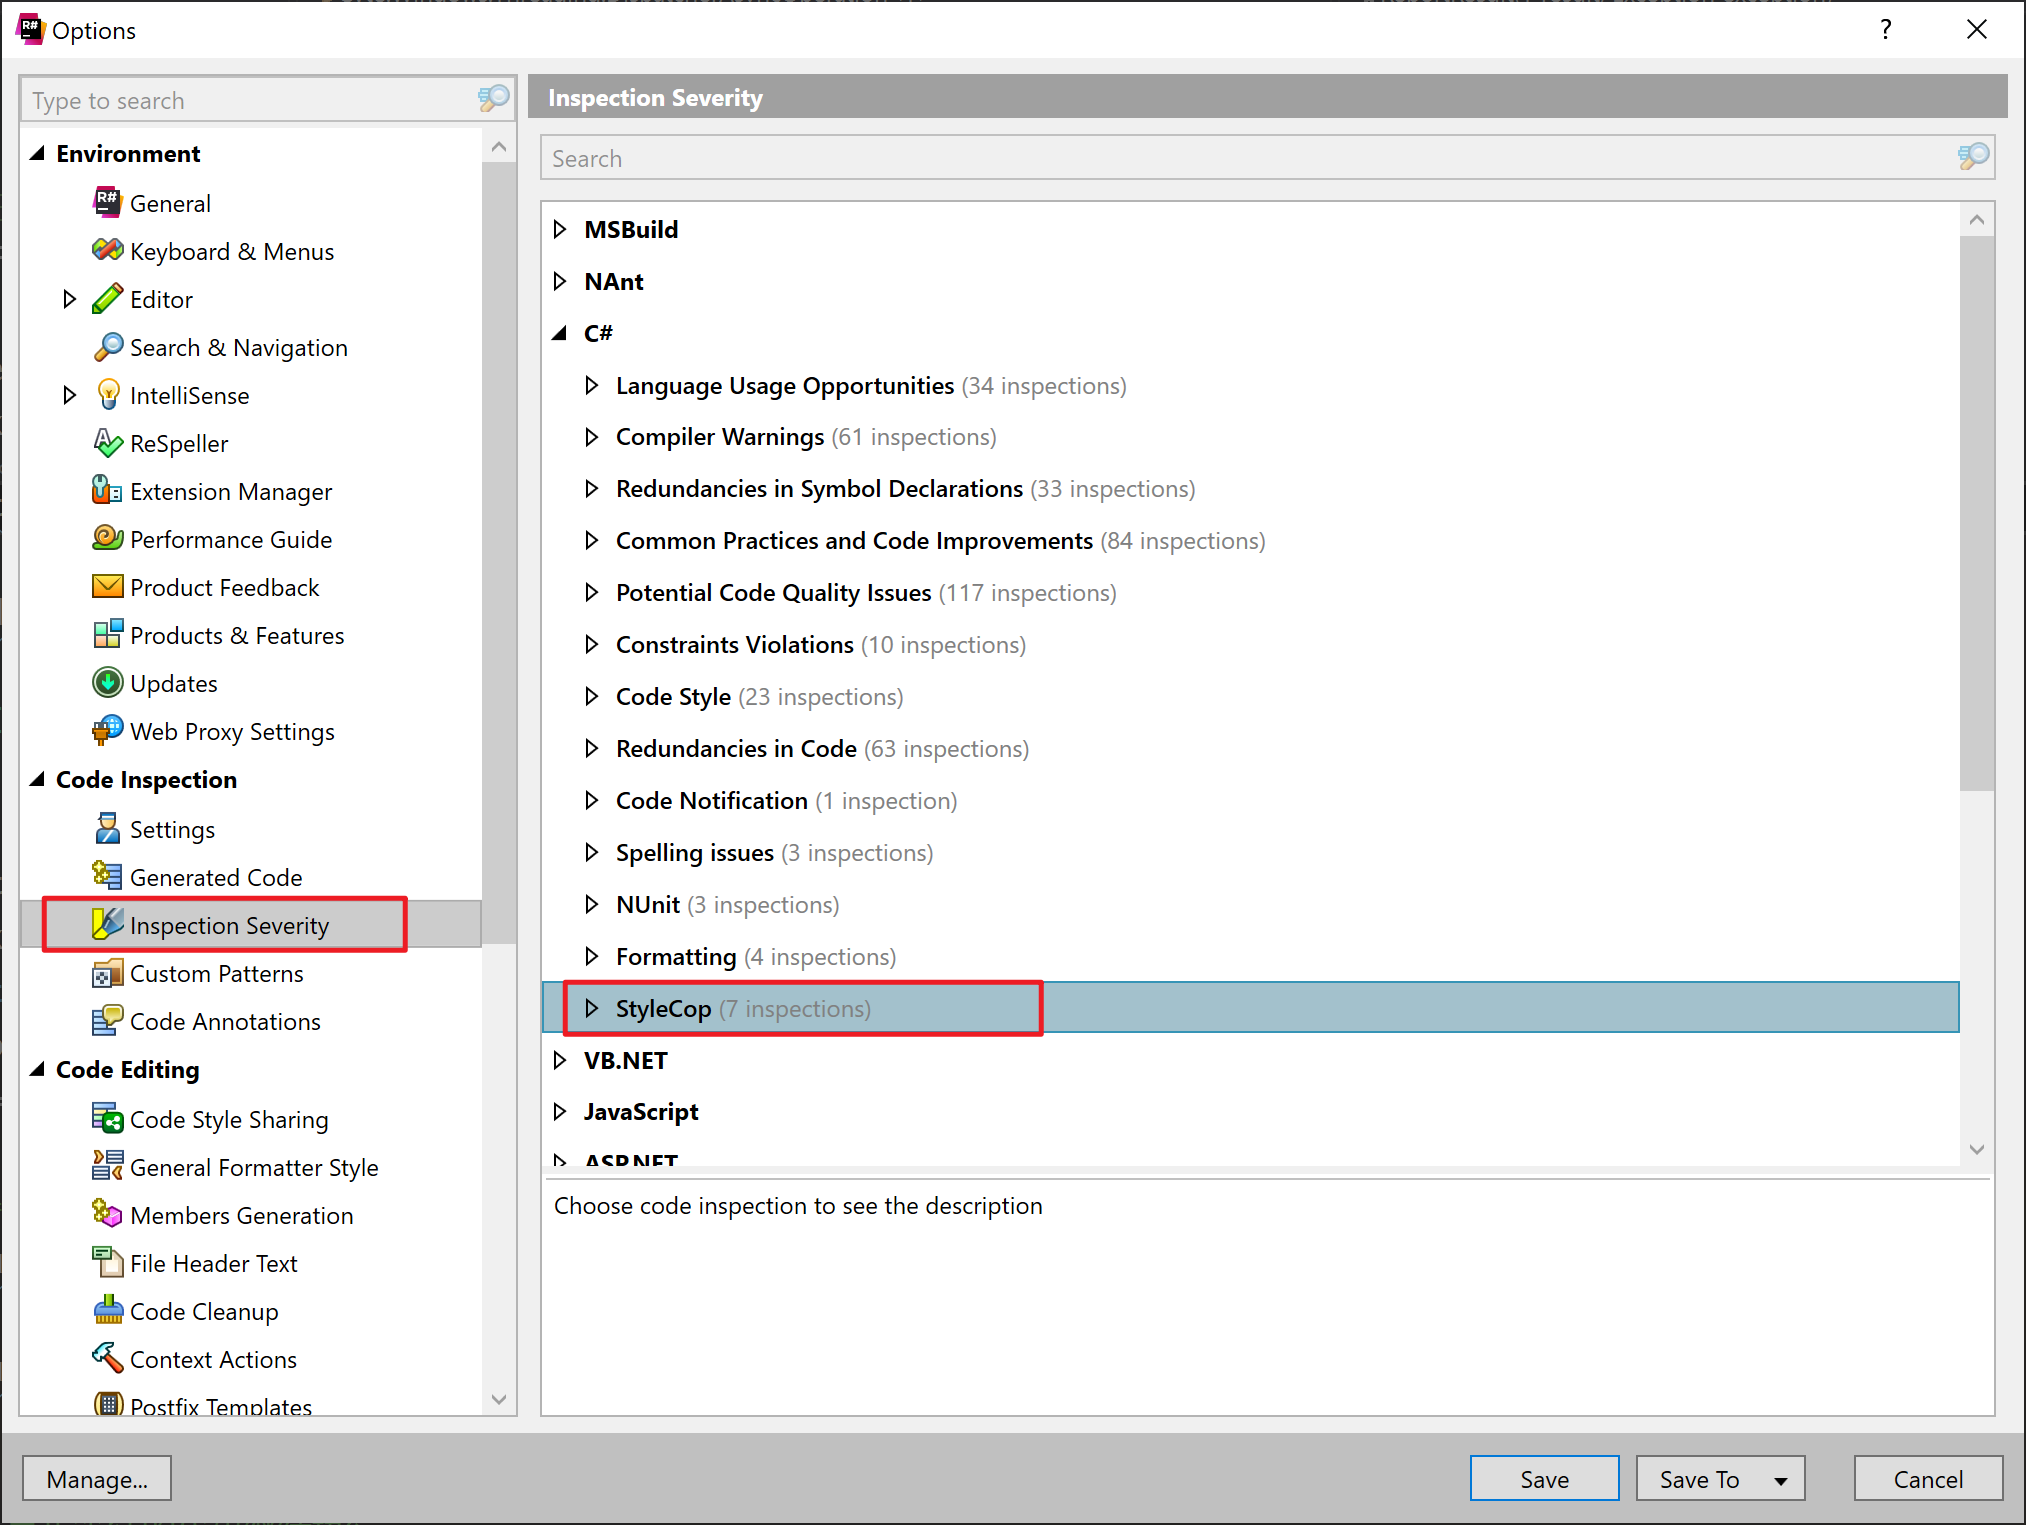Expand the Code Style inspections group
The height and width of the screenshot is (1525, 2026).
[591, 696]
